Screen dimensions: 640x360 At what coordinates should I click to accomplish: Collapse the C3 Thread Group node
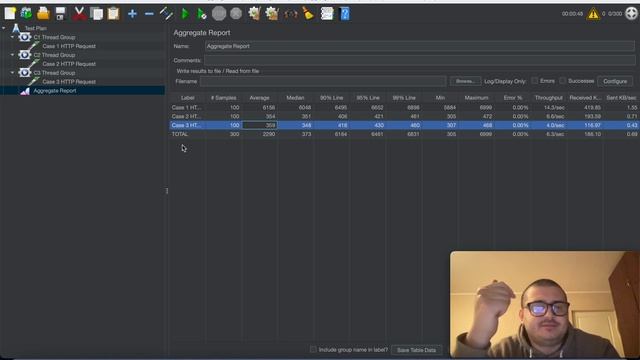click(12, 73)
